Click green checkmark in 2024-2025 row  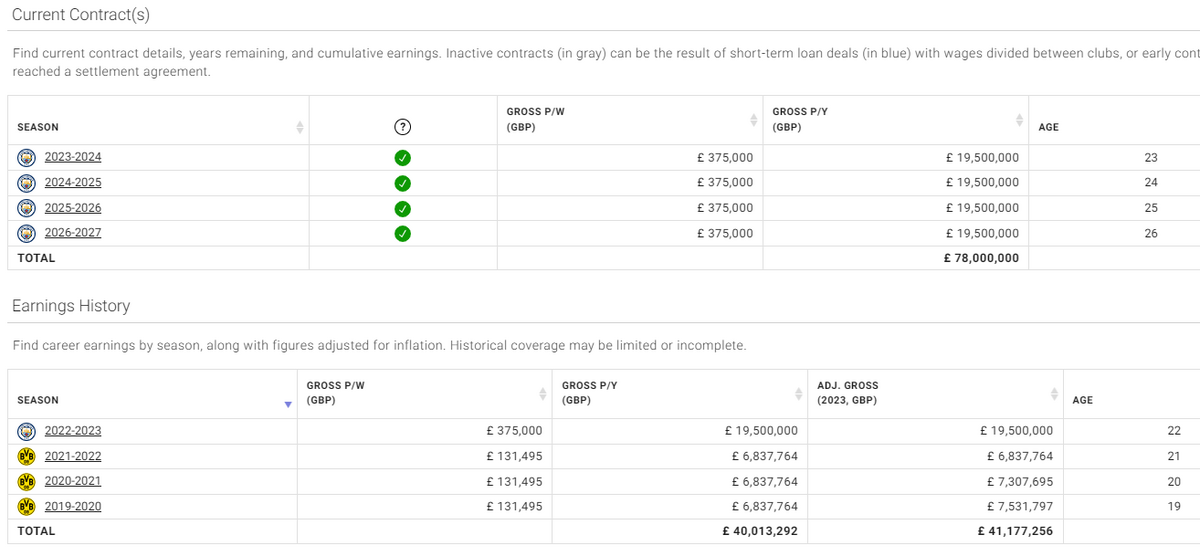click(402, 183)
